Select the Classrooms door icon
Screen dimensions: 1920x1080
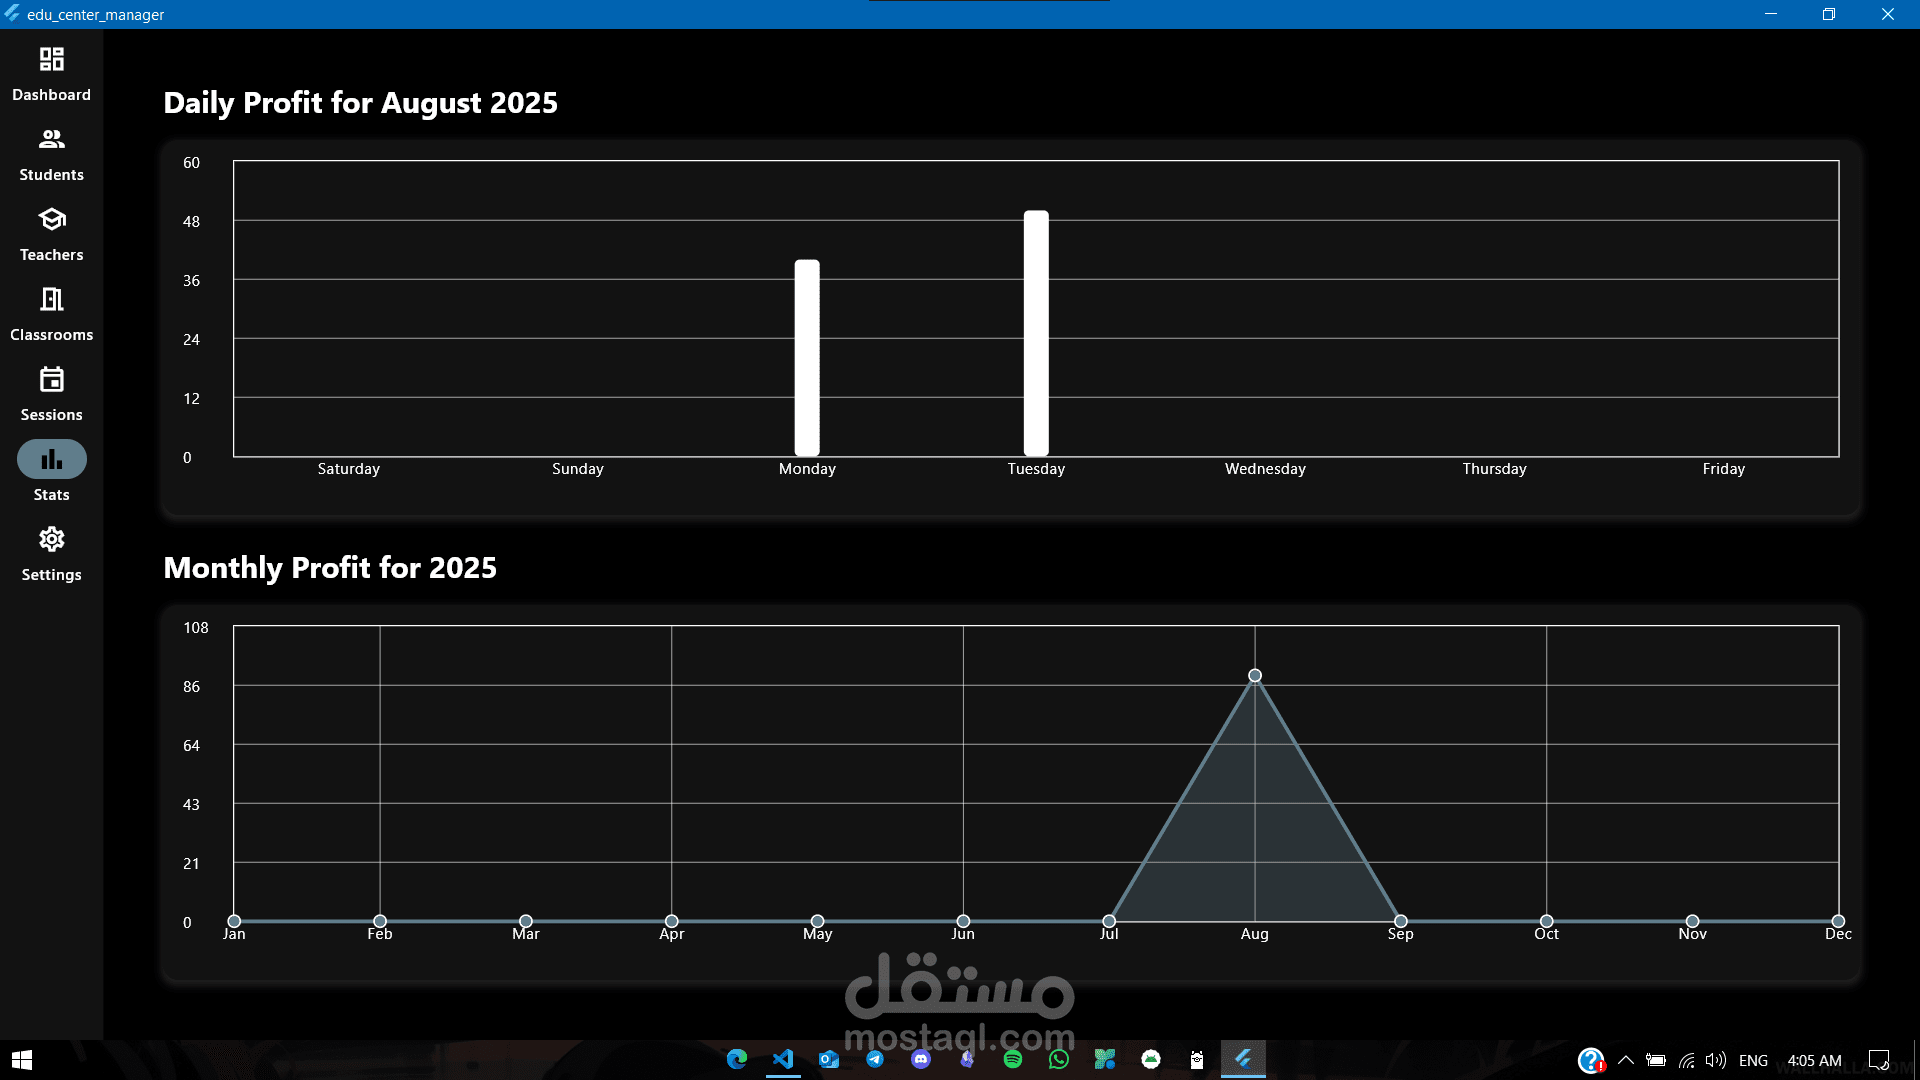coord(51,300)
